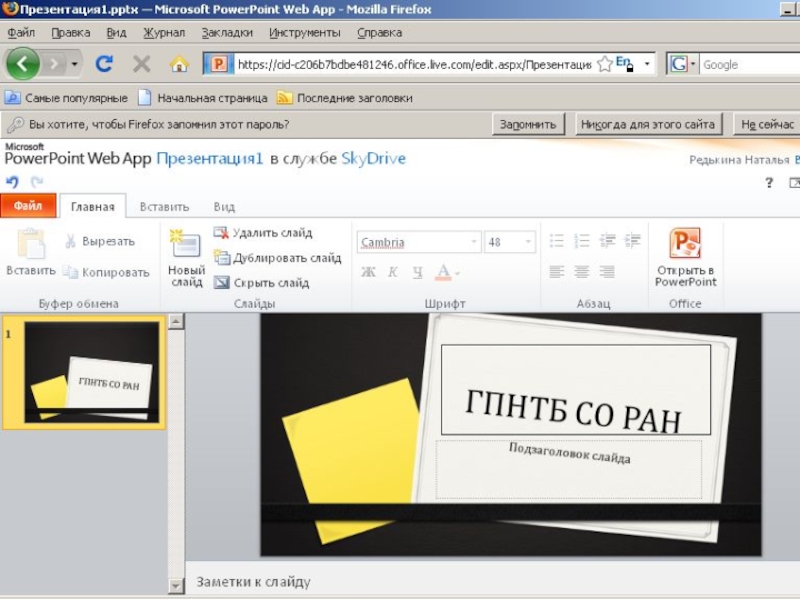
Task: Toggle italic (К) formatting
Action: coord(393,272)
